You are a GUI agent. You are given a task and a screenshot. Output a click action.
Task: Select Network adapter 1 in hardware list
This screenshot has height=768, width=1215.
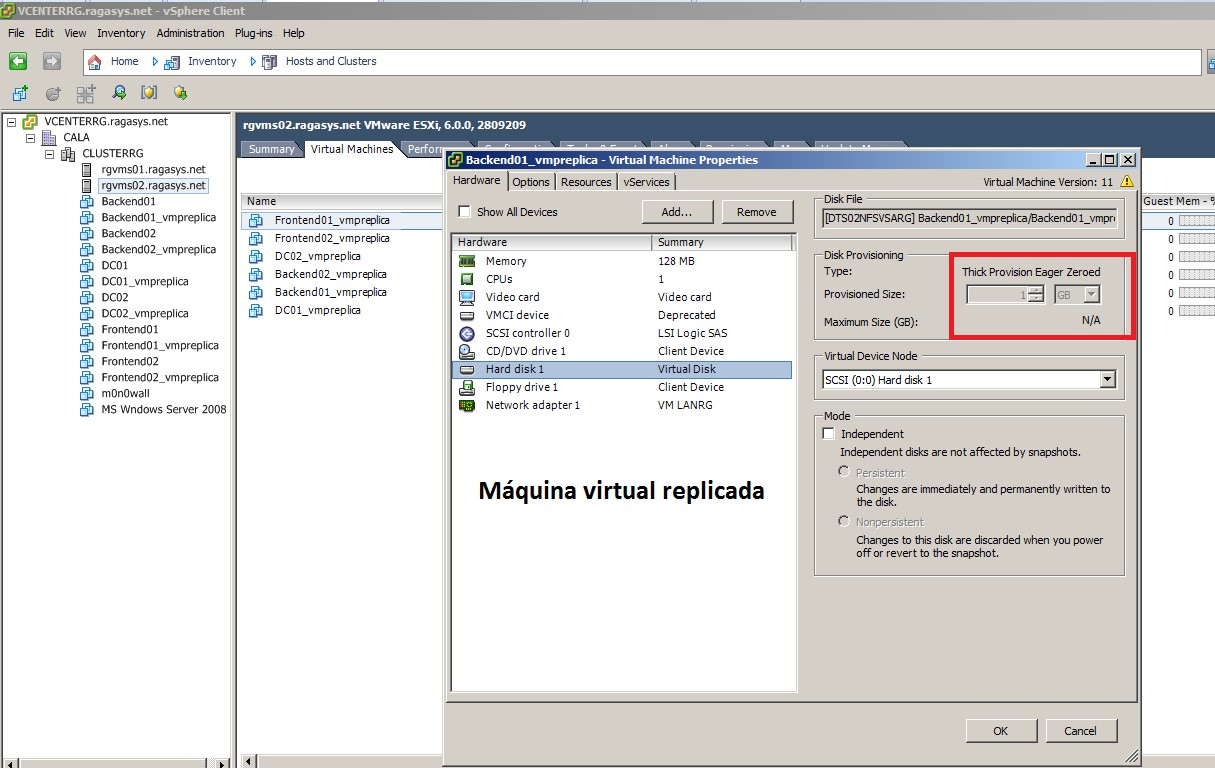pos(622,405)
